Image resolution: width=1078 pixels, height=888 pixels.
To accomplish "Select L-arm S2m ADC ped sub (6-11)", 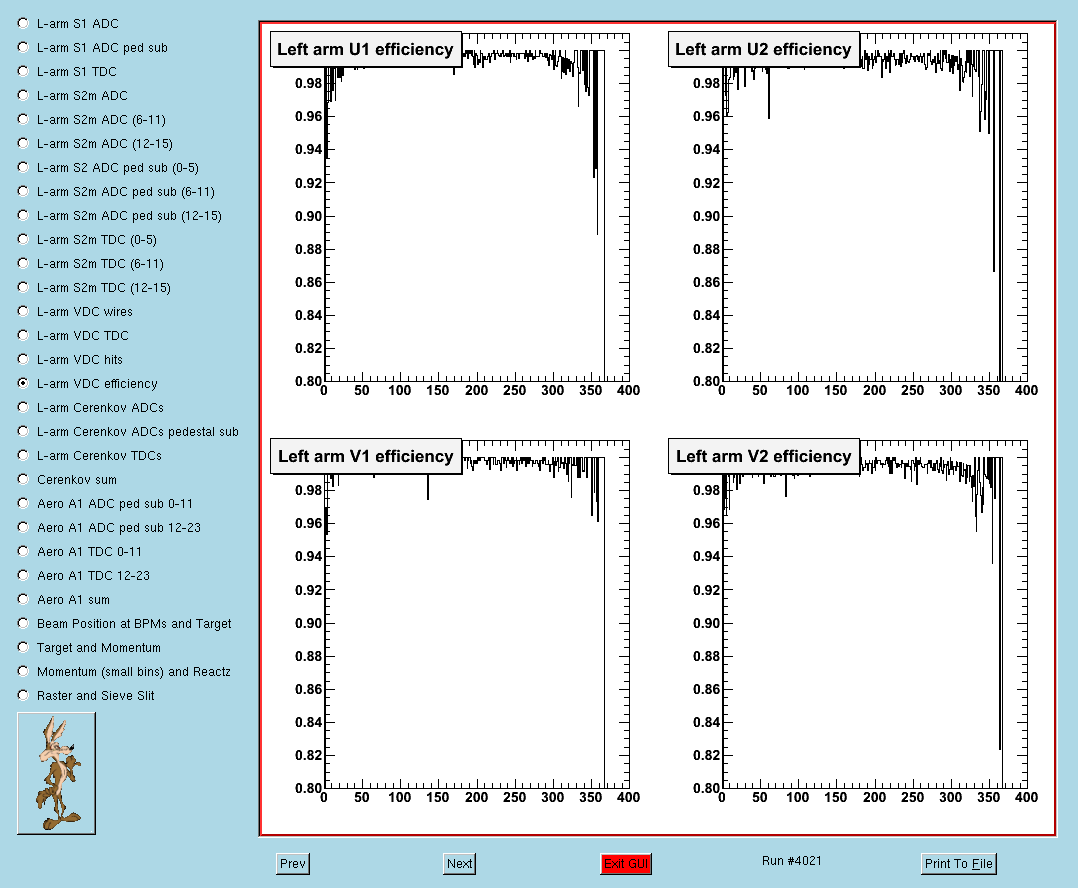I will point(23,192).
